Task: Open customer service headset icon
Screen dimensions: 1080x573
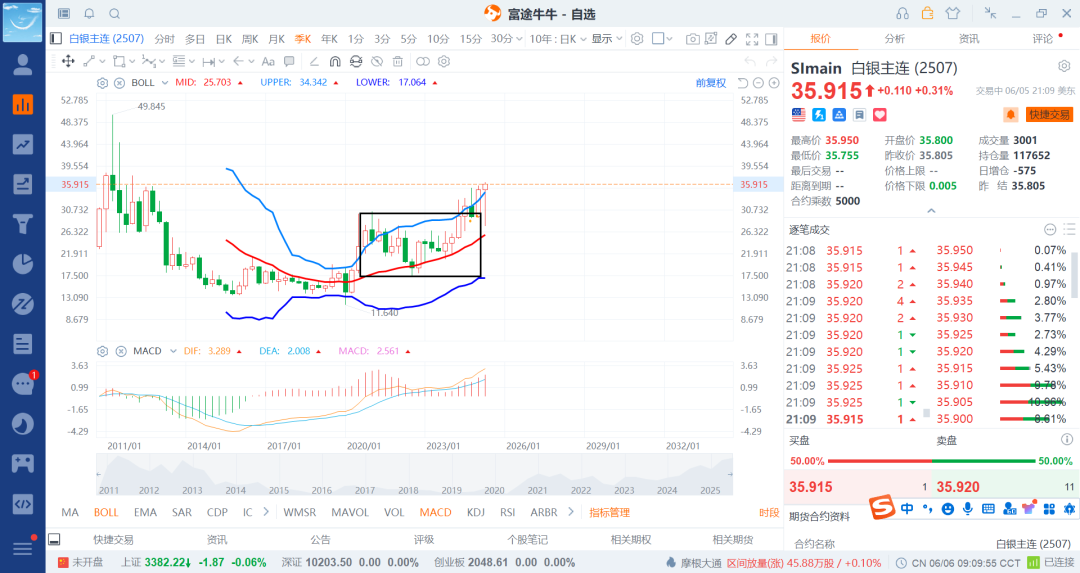Action: click(902, 14)
